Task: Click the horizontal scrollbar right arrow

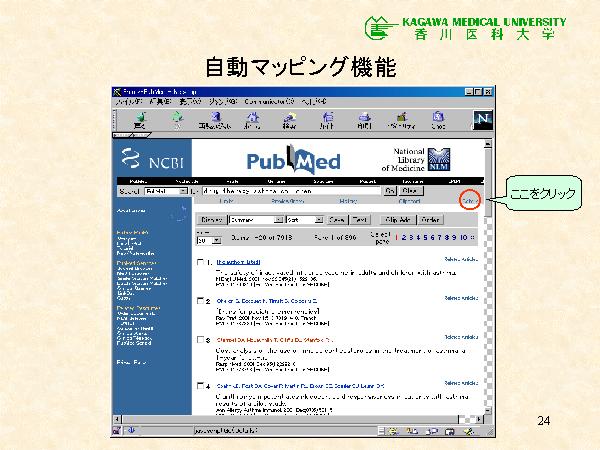Action: (479, 419)
